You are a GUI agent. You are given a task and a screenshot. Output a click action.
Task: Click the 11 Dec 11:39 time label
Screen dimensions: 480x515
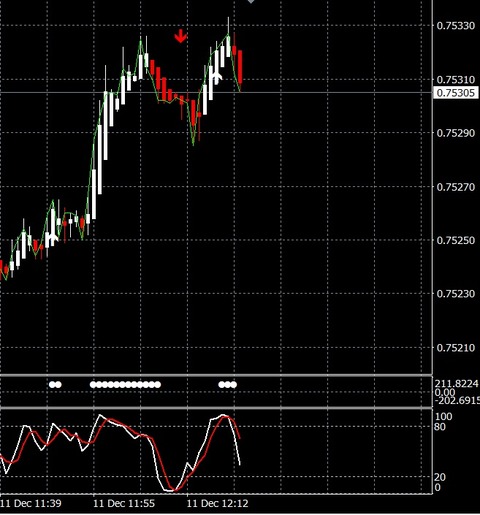[x=31, y=503]
